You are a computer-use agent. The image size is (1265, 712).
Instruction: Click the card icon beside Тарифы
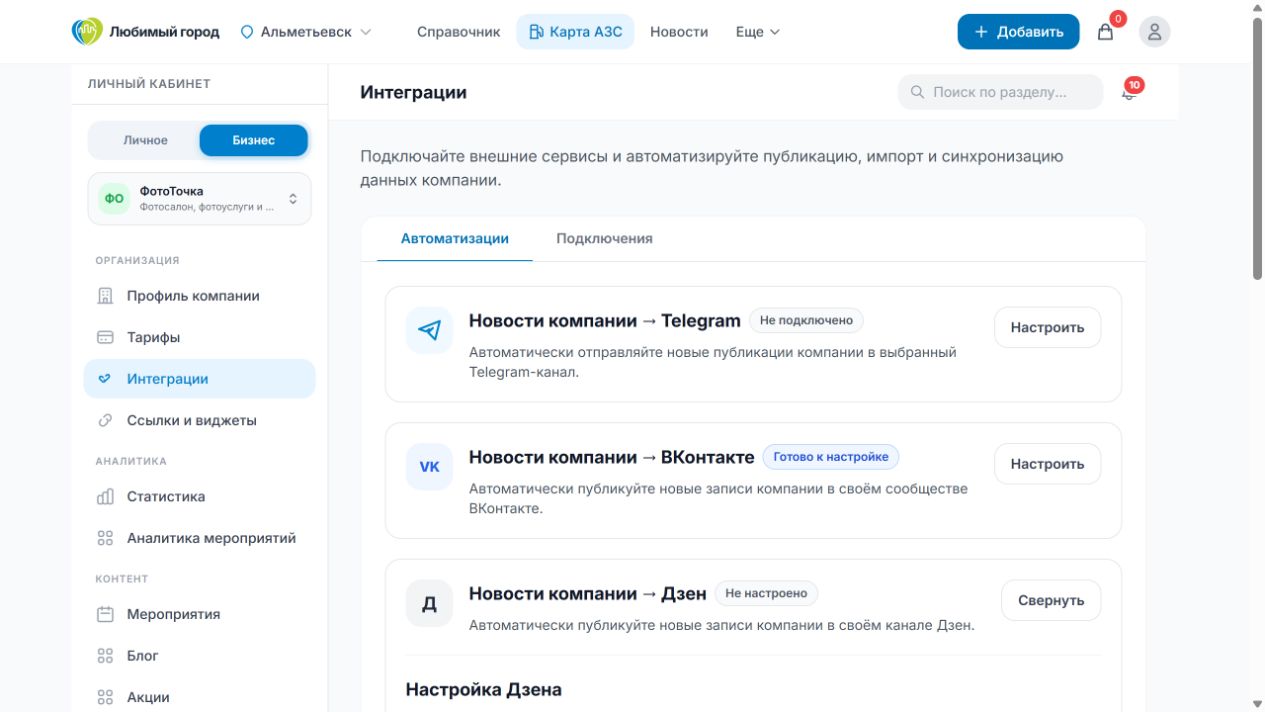(x=105, y=338)
